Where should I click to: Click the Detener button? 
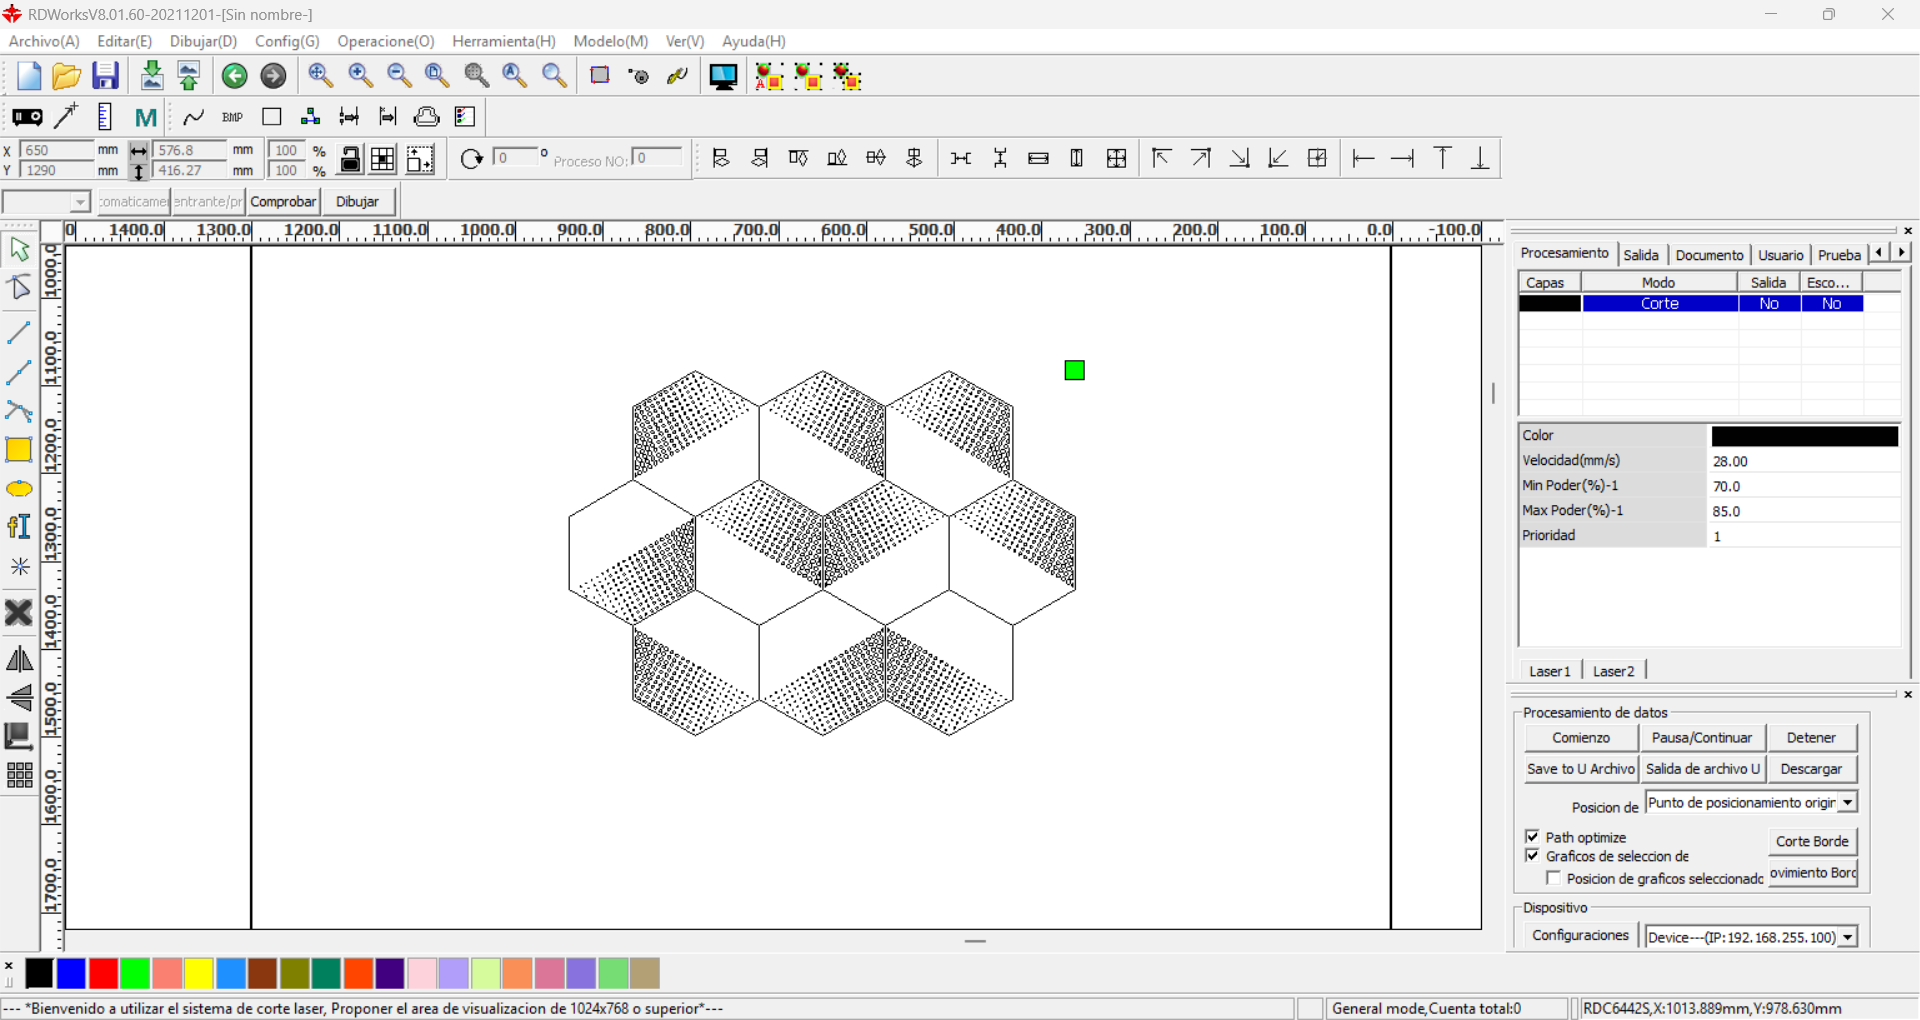1811,738
